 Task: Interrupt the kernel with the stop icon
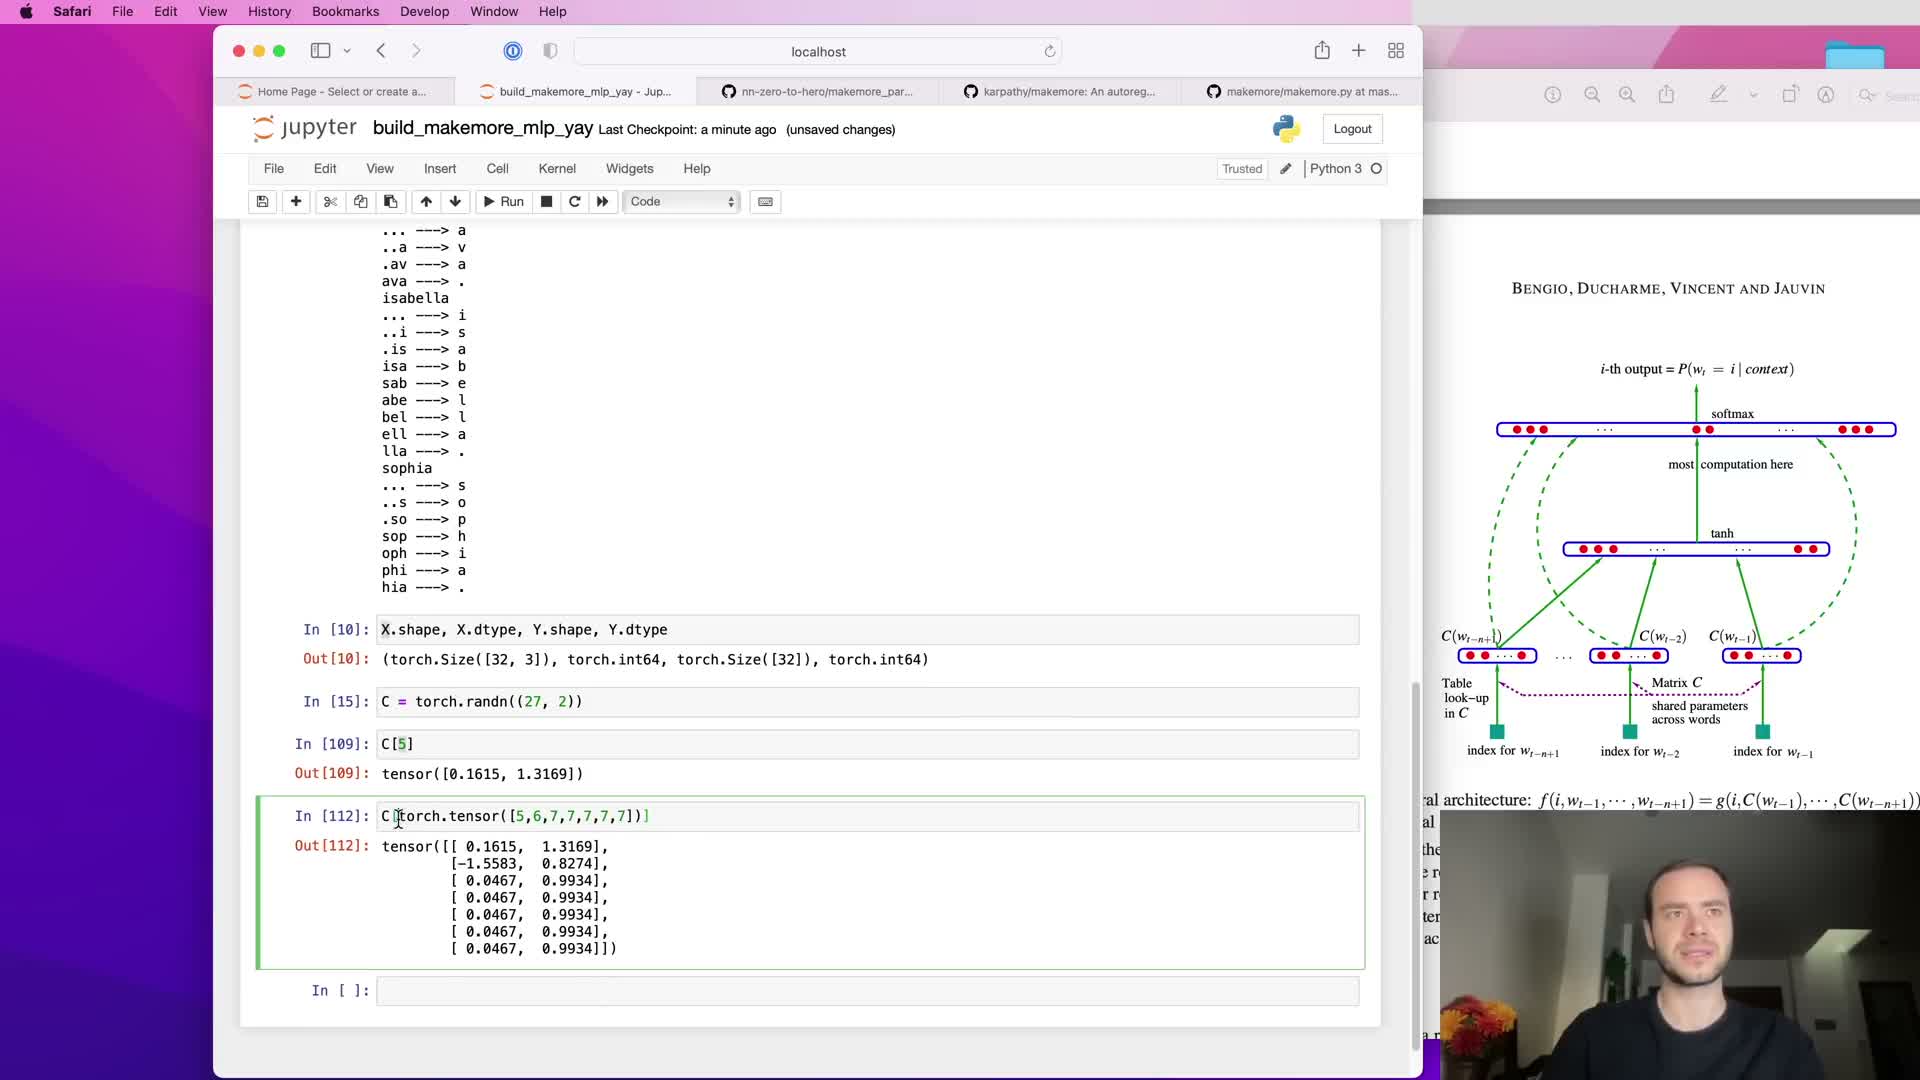pyautogui.click(x=546, y=201)
